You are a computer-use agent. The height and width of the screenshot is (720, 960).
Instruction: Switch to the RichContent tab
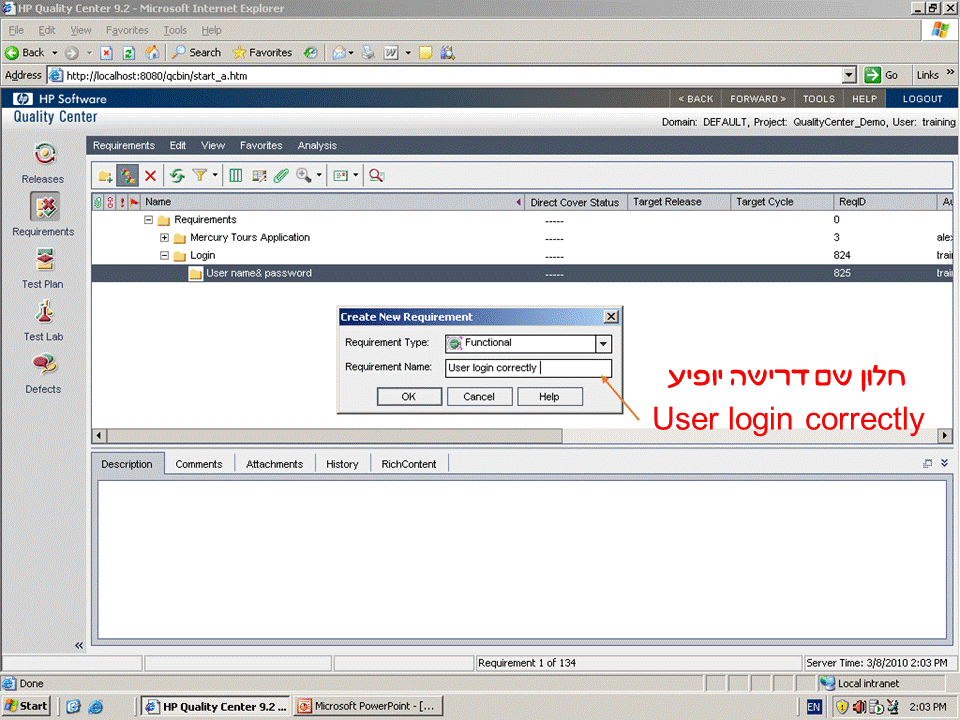click(409, 464)
